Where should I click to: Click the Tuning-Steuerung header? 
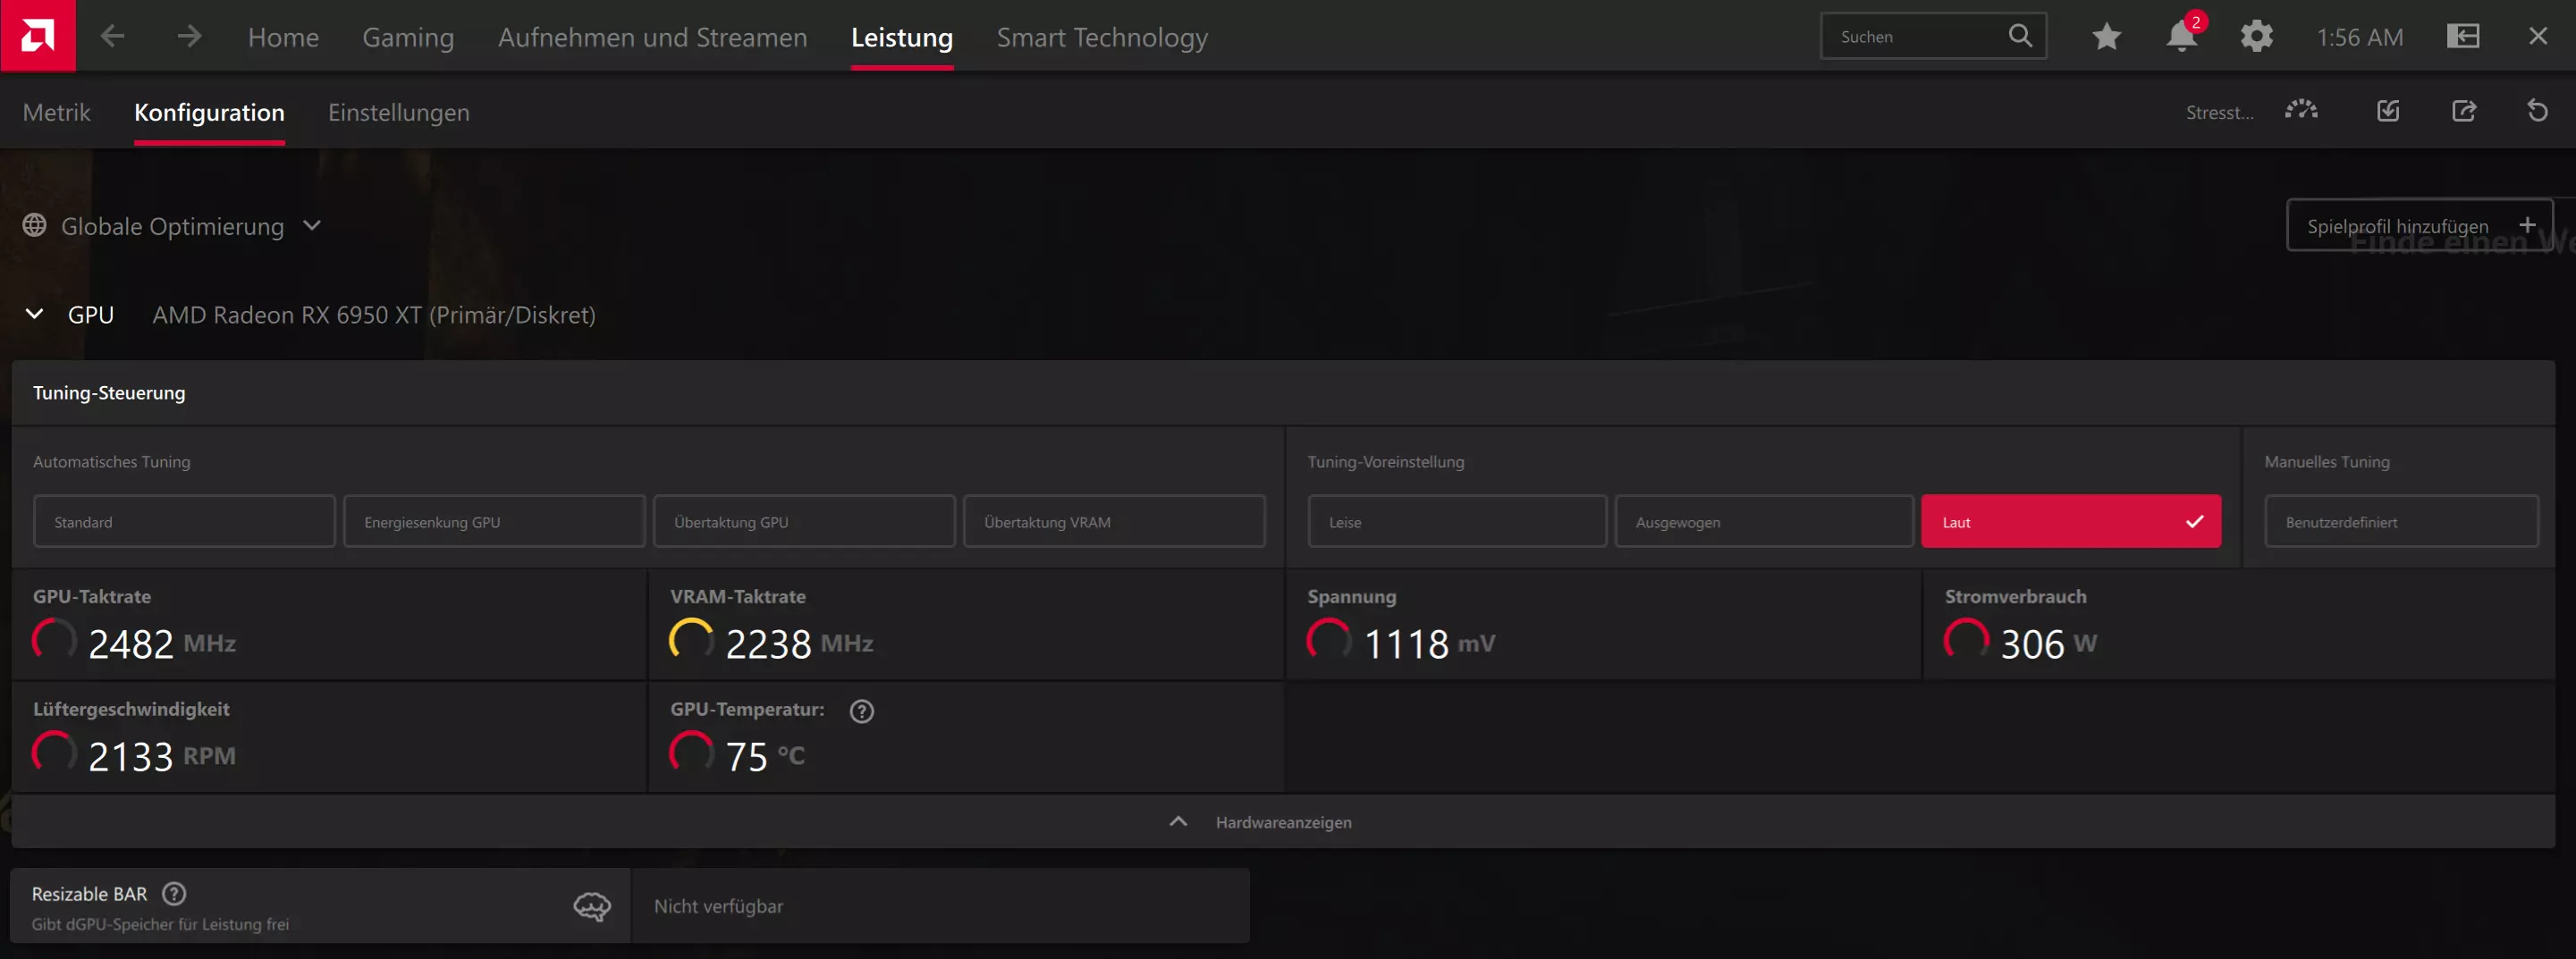pyautogui.click(x=109, y=392)
